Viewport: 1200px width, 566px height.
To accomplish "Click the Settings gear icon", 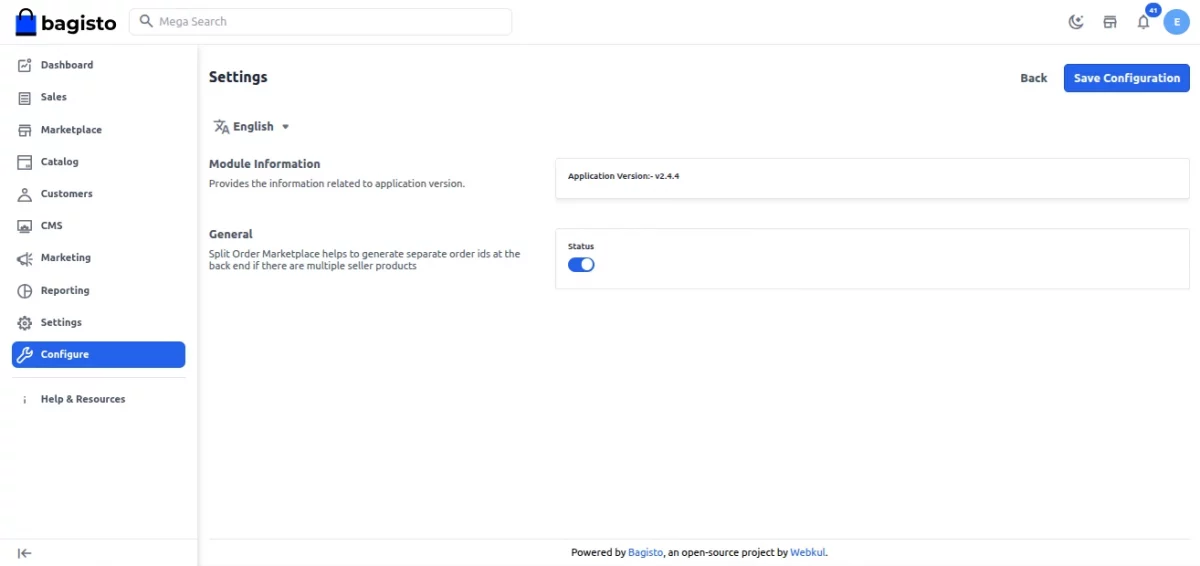I will click(25, 323).
